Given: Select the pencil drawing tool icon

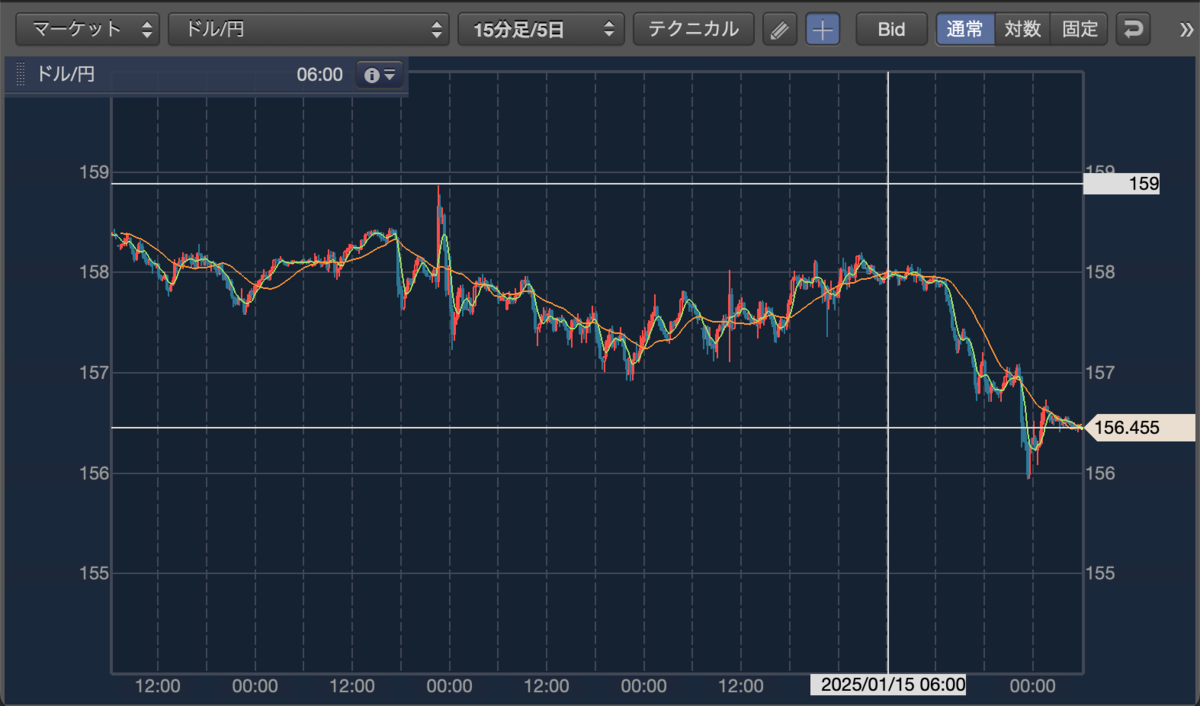Looking at the screenshot, I should tap(780, 29).
